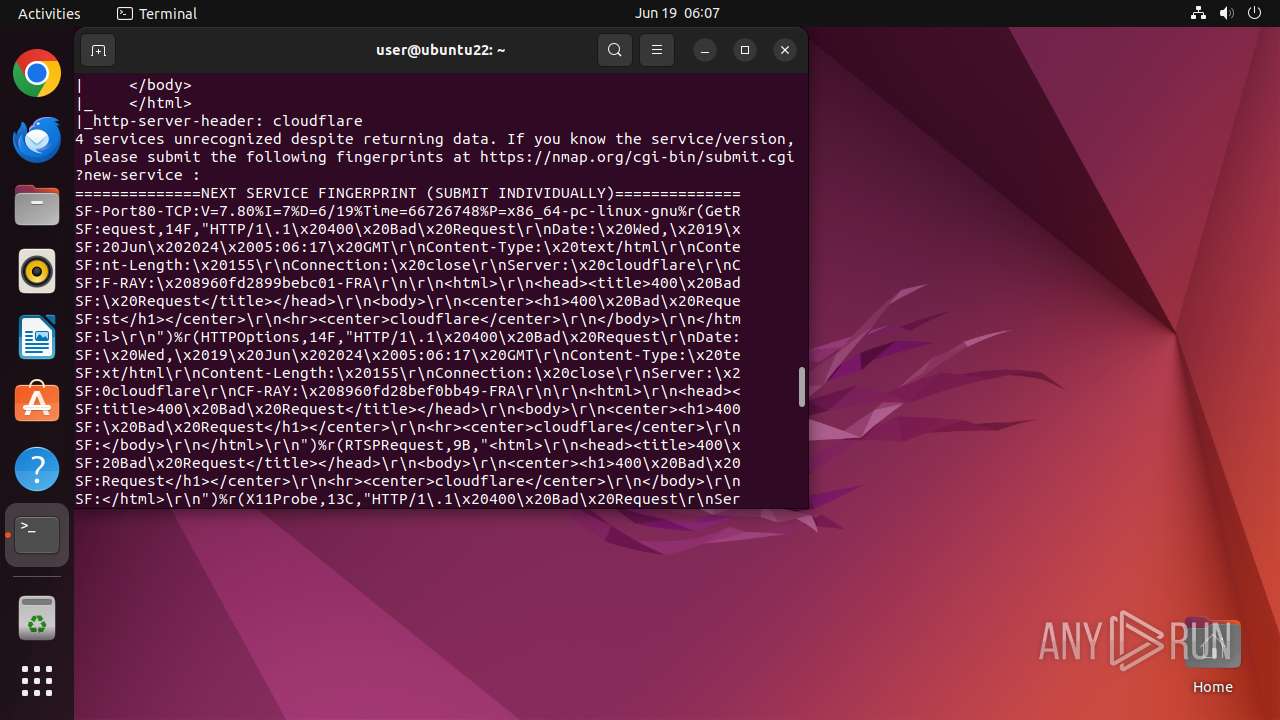Click the line containing 'X11Probe,13C'
Image resolution: width=1280 pixels, height=720 pixels.
pos(408,499)
